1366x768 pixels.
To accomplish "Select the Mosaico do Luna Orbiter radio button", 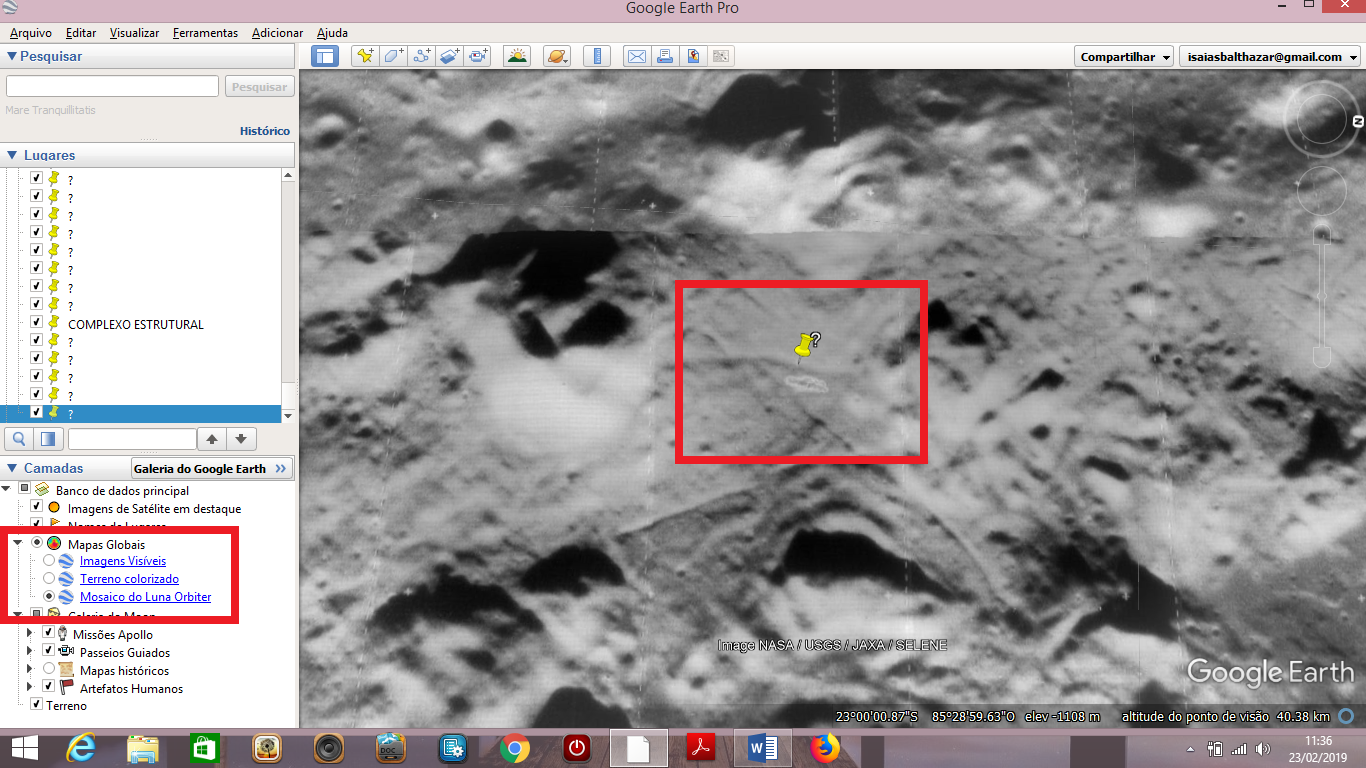I will coord(49,597).
